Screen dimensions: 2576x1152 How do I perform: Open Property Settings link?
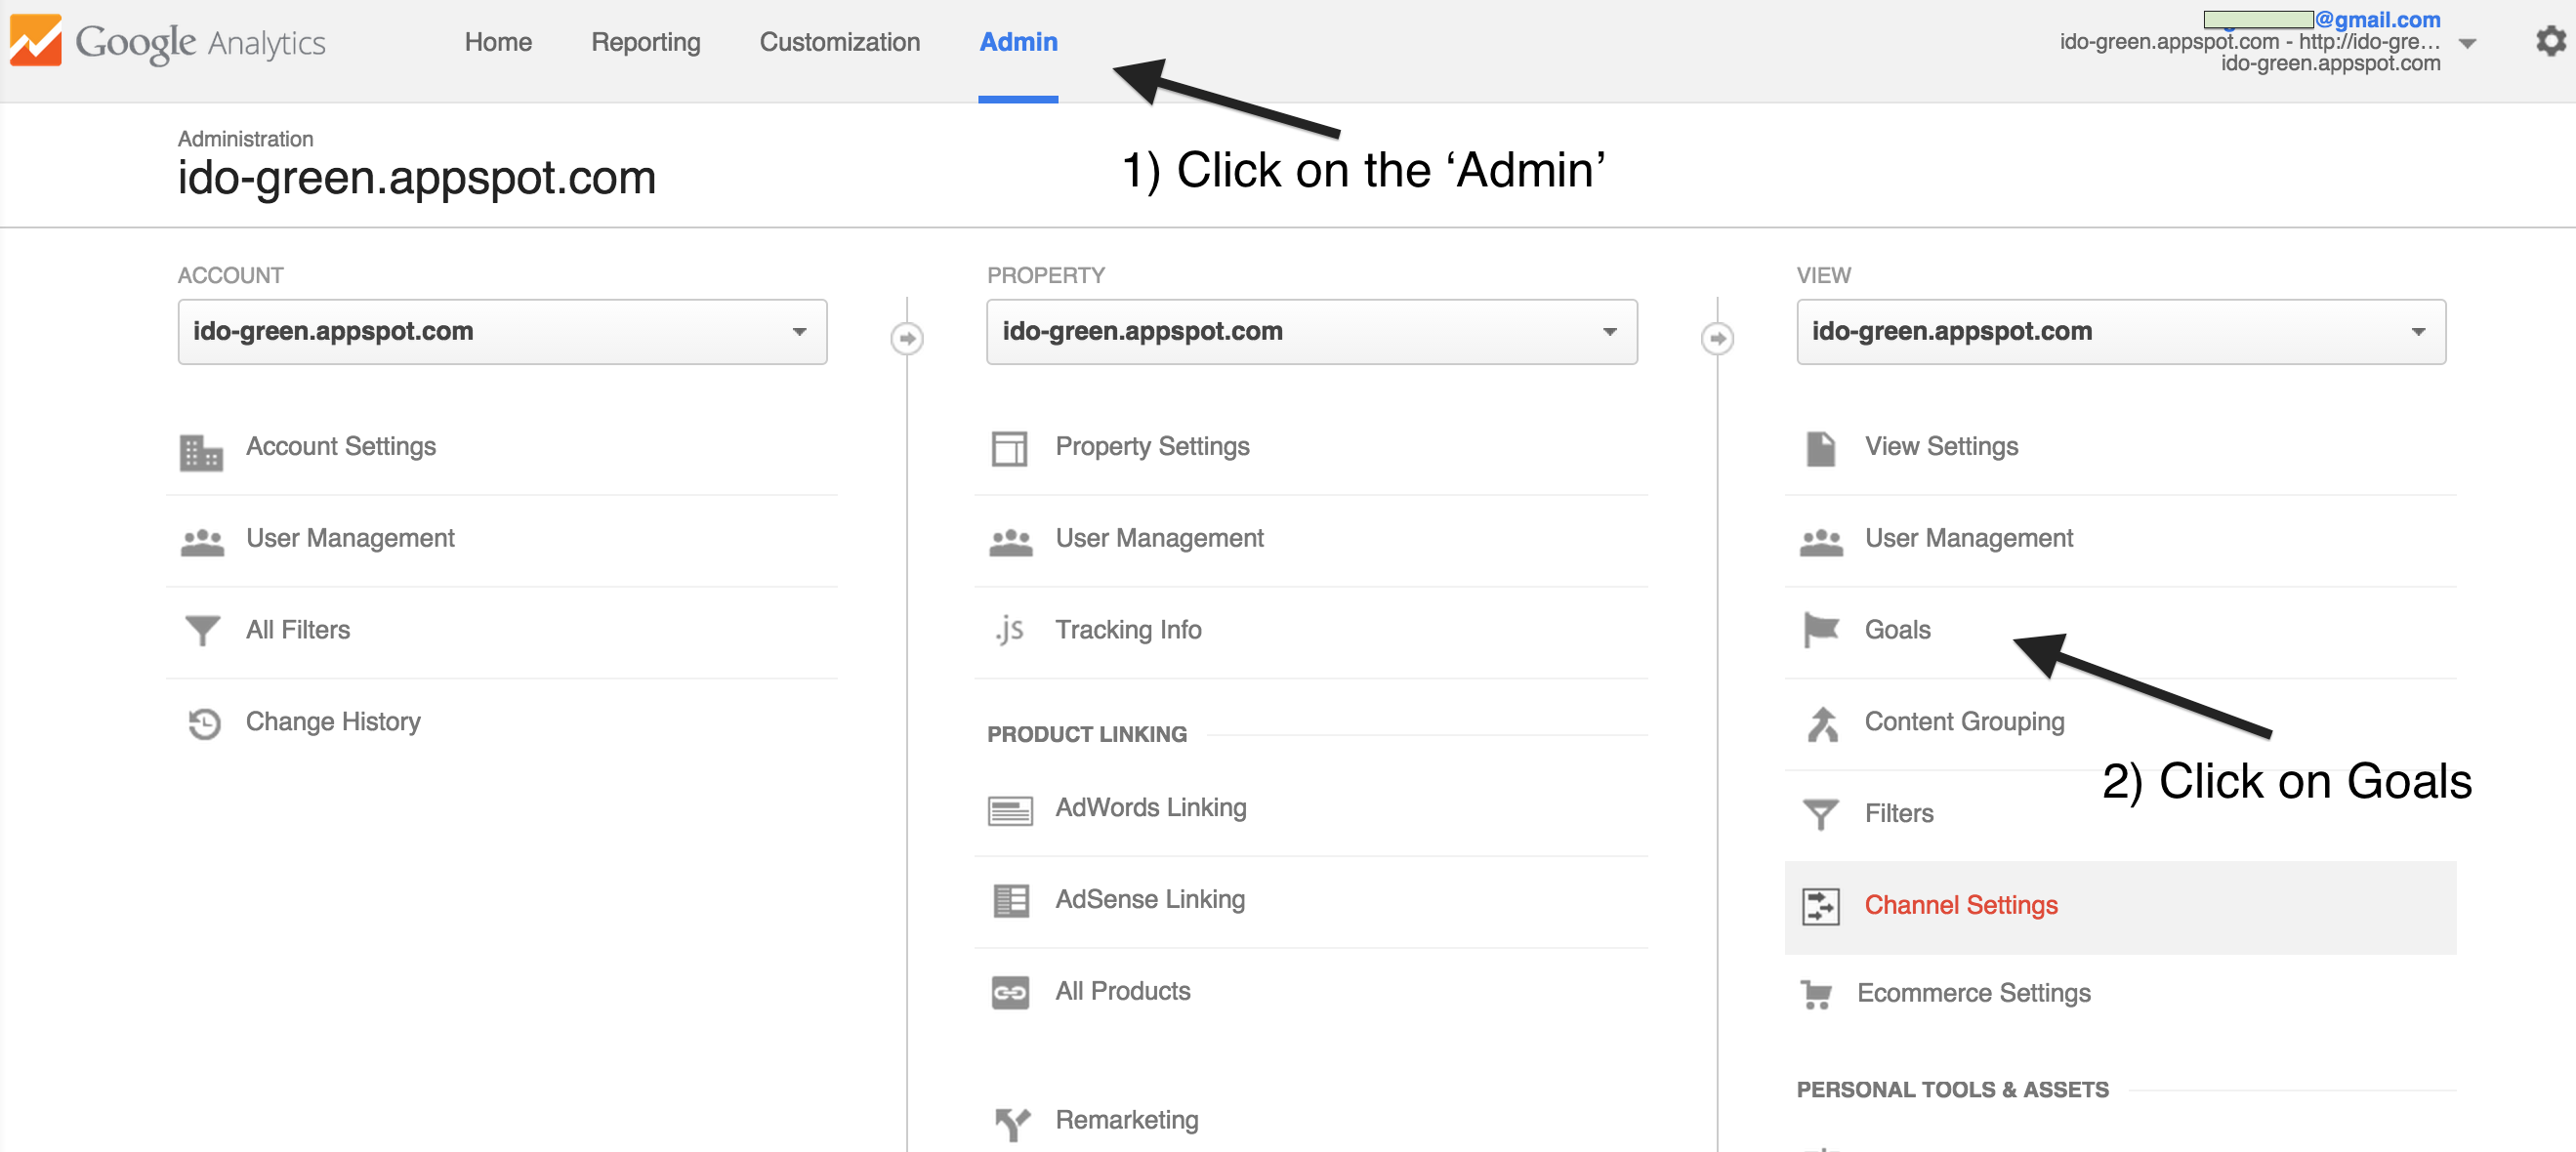pyautogui.click(x=1152, y=446)
